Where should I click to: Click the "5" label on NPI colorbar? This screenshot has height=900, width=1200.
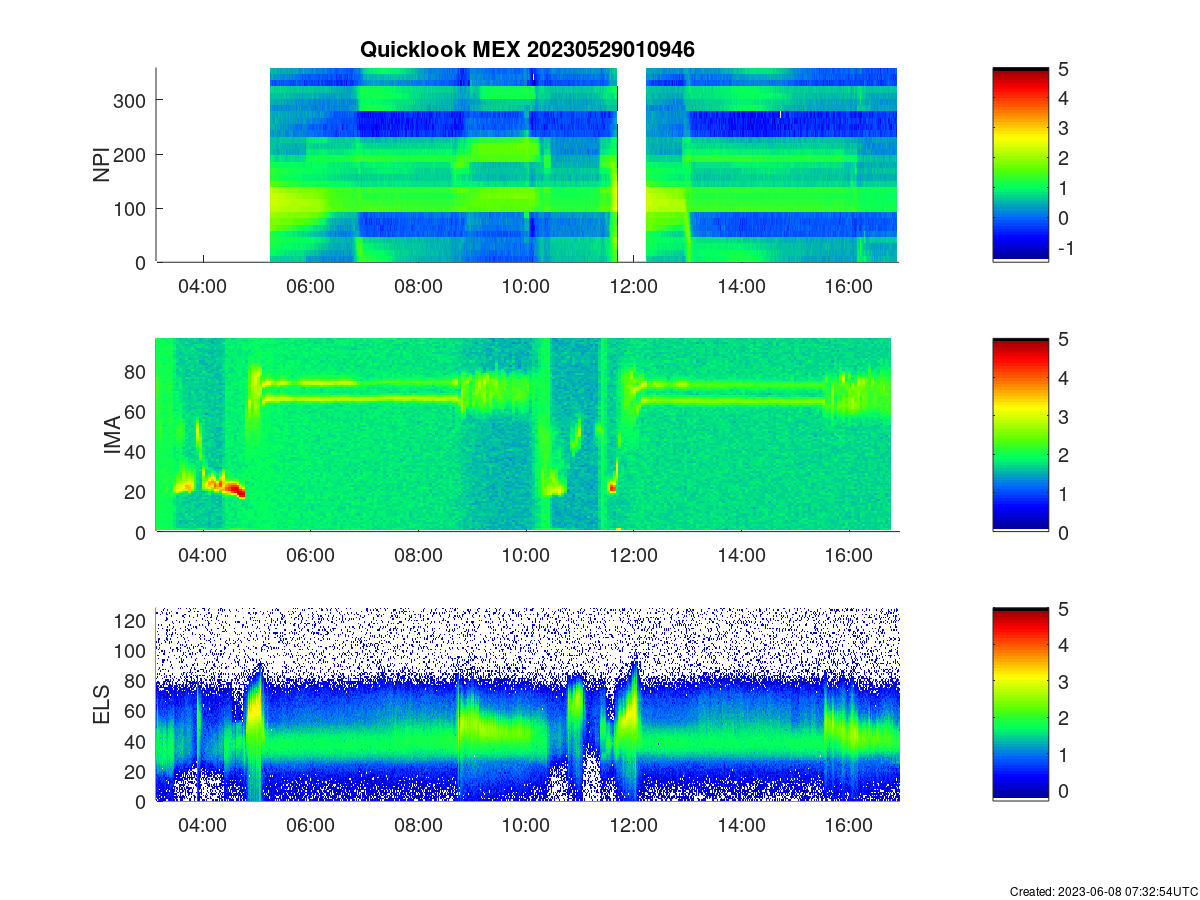1064,68
